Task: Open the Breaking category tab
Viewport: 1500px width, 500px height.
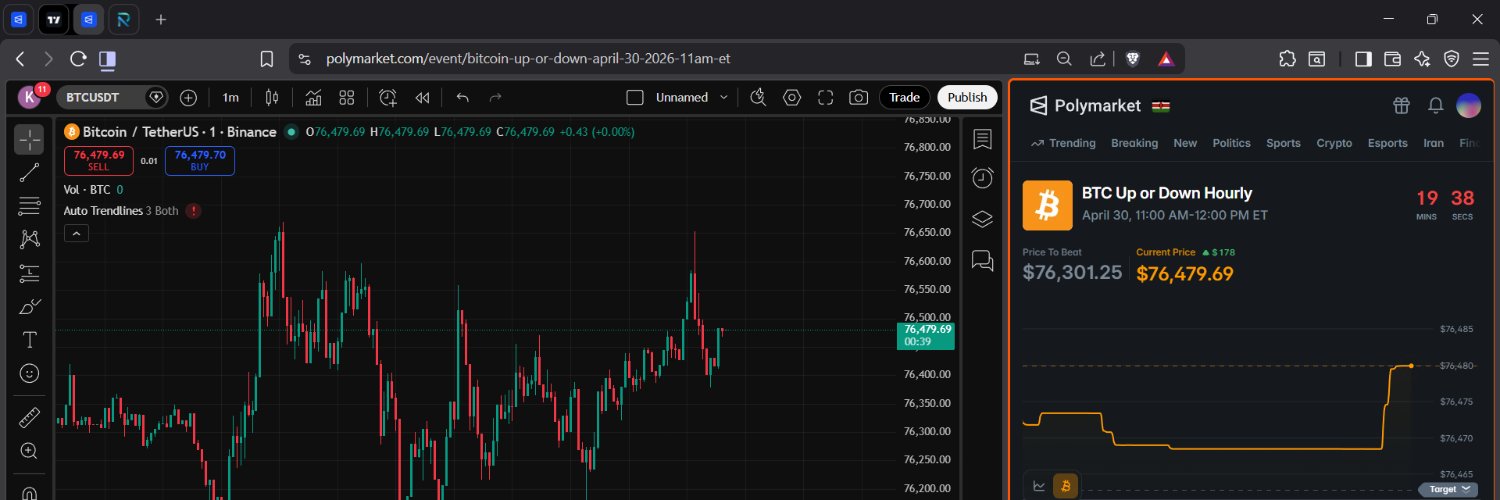Action: click(x=1135, y=143)
